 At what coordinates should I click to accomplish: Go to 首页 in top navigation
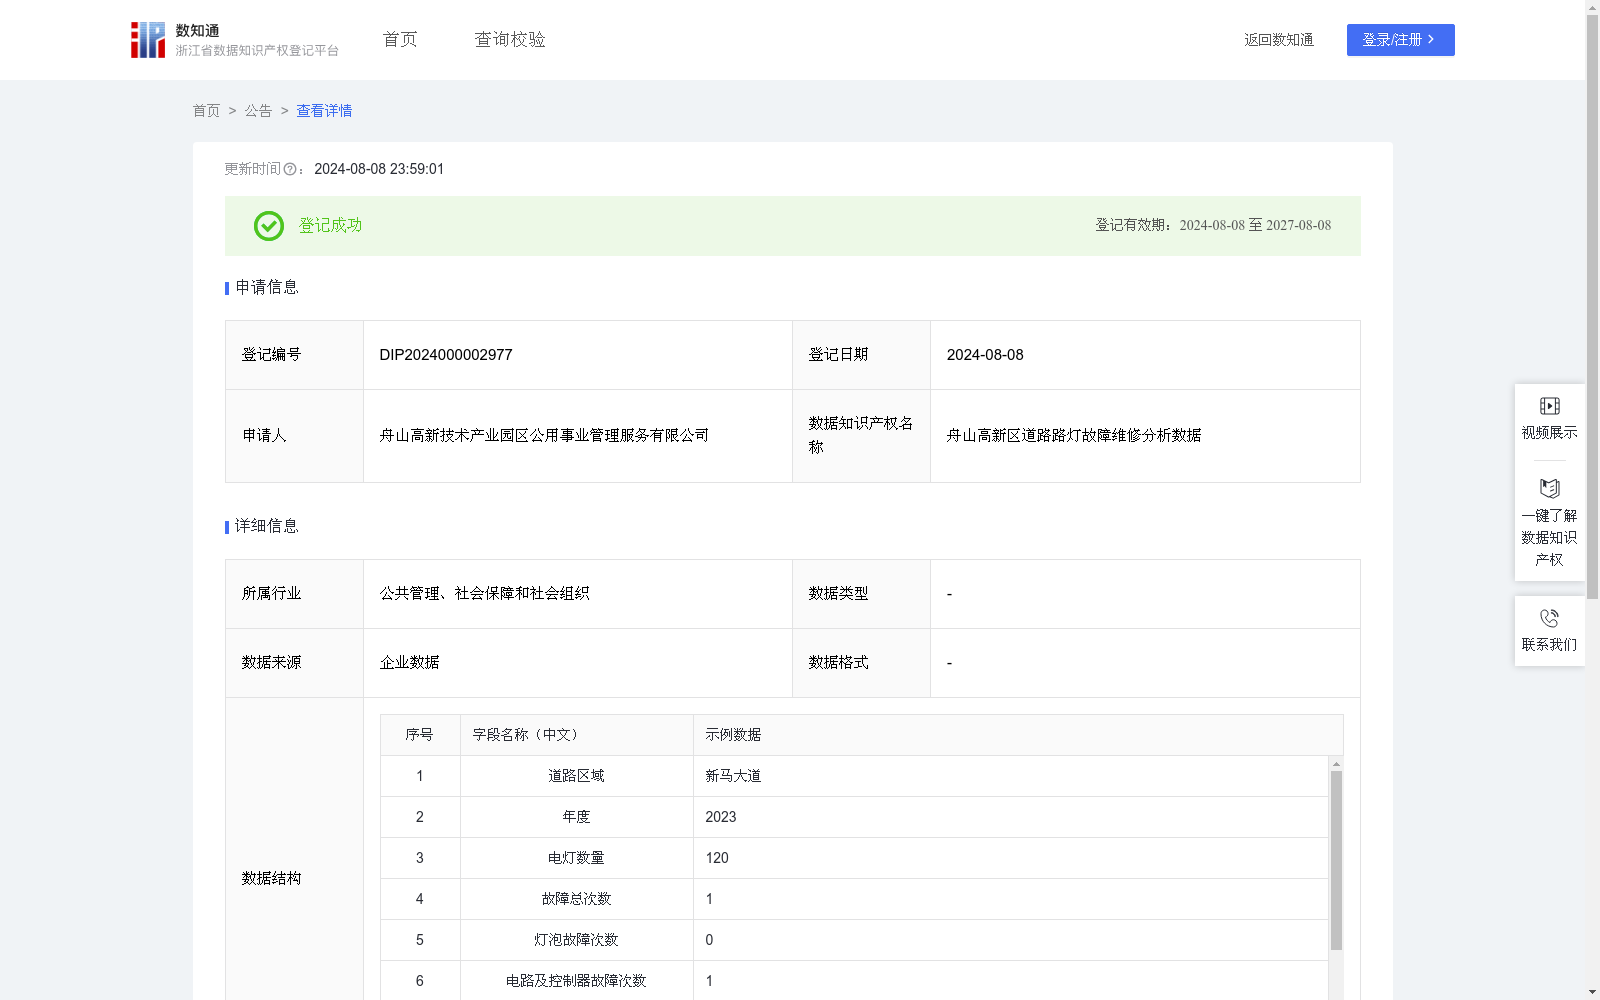pyautogui.click(x=400, y=40)
